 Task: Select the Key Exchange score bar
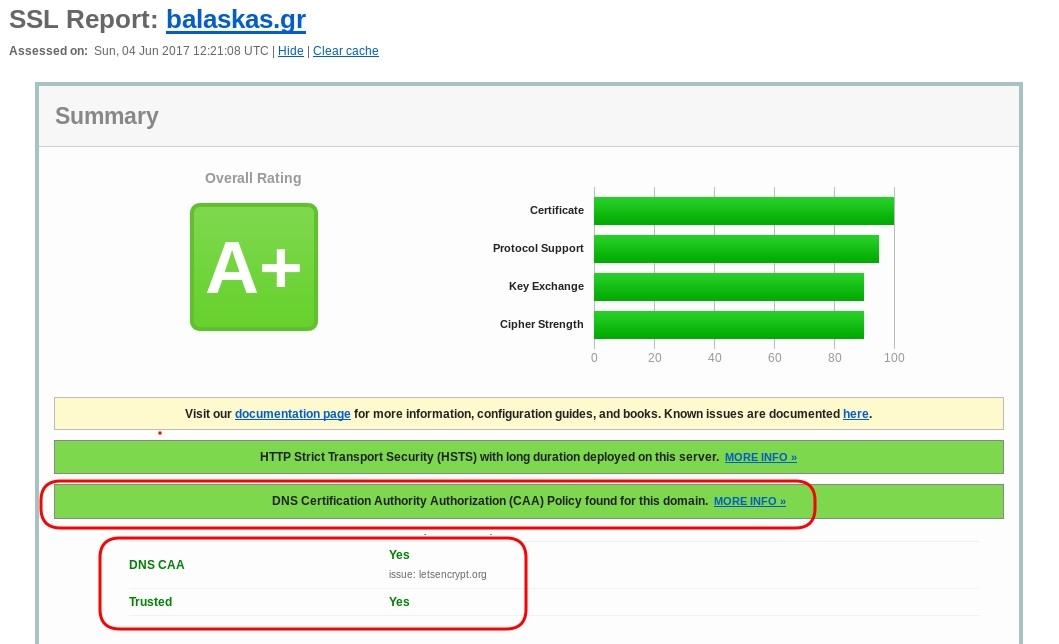pyautogui.click(x=728, y=287)
